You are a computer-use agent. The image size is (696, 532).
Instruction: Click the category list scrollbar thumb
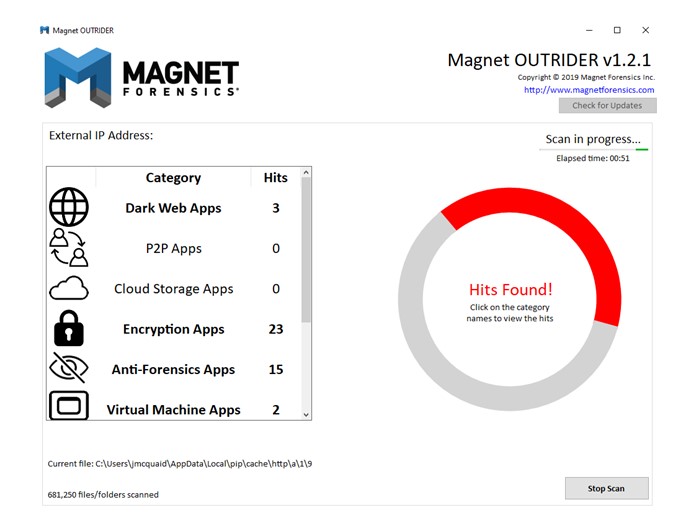[306, 250]
